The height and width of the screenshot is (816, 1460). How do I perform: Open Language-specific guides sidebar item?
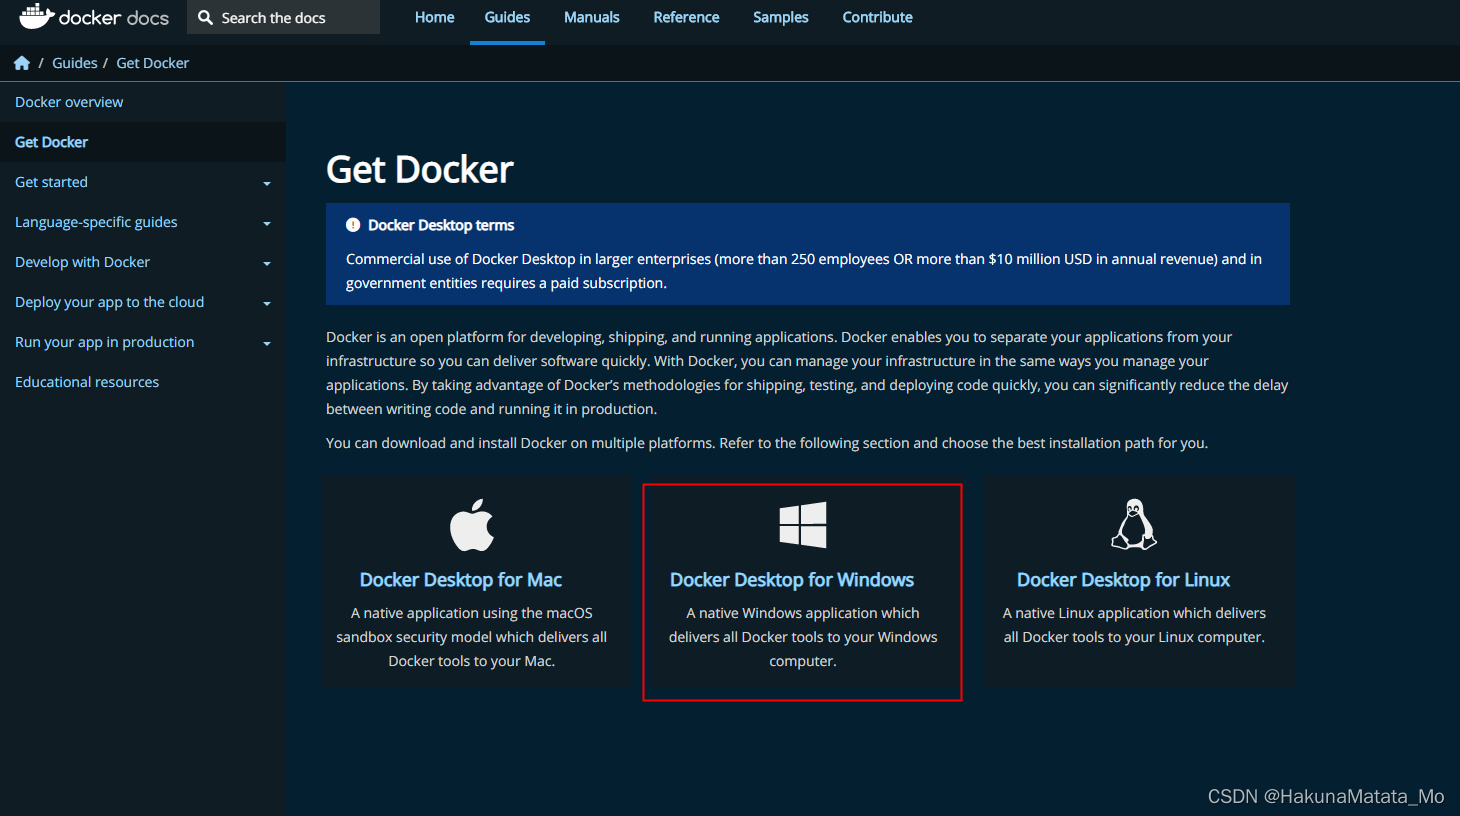point(96,222)
